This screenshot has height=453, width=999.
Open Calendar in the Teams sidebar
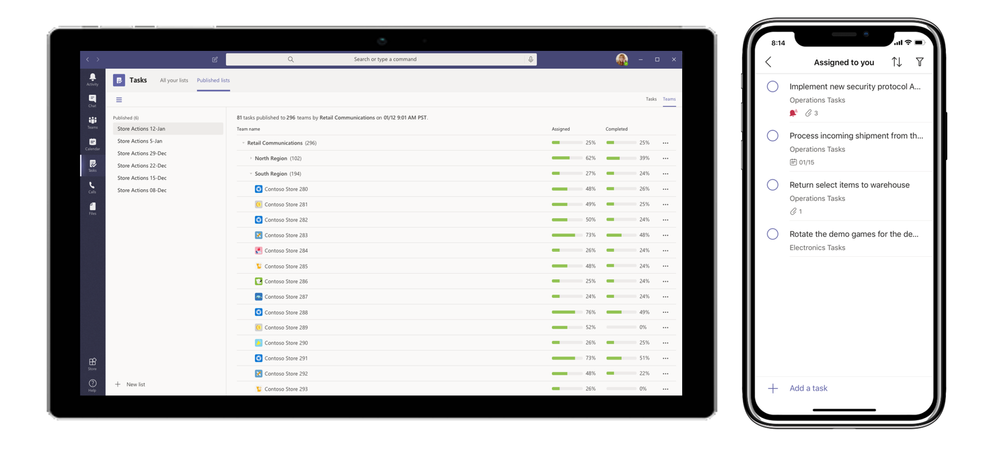click(x=92, y=144)
